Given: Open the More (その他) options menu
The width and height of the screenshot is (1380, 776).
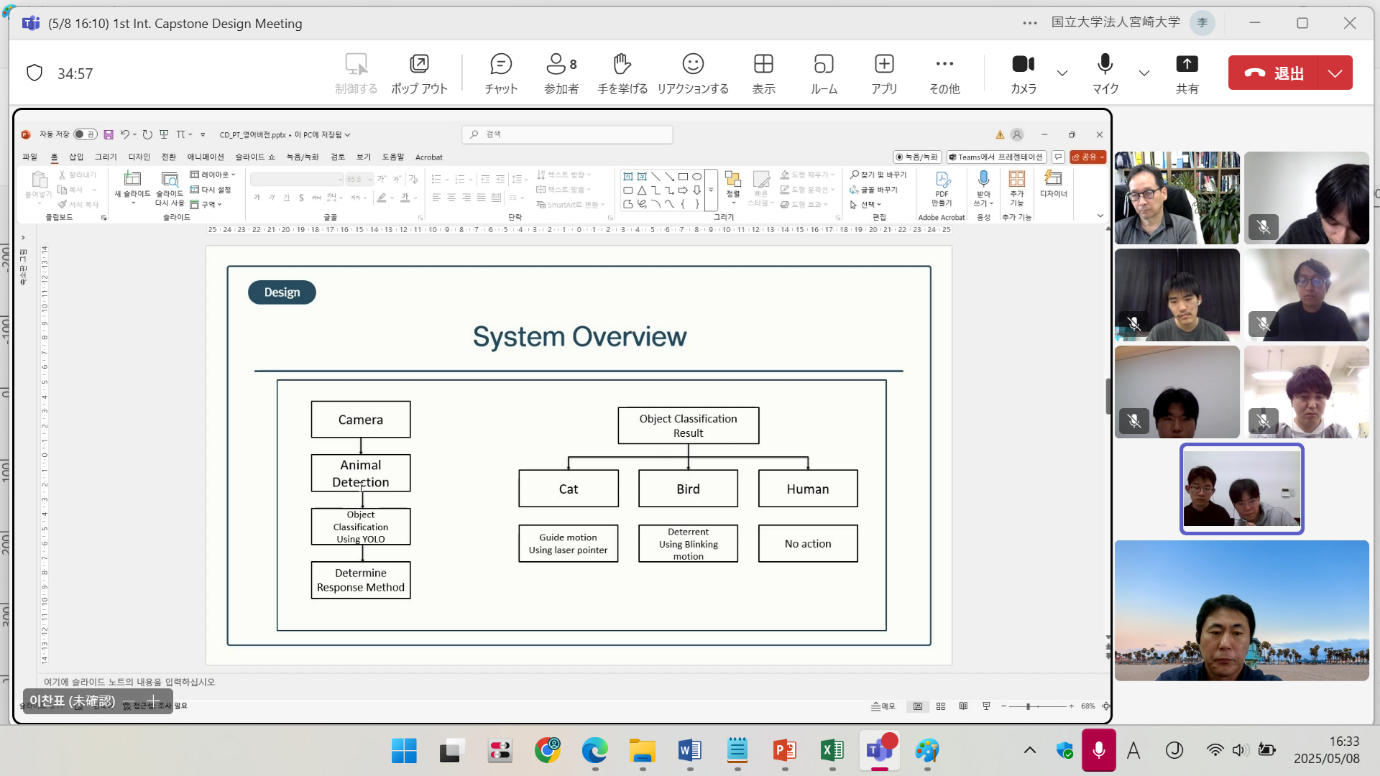Looking at the screenshot, I should point(944,73).
